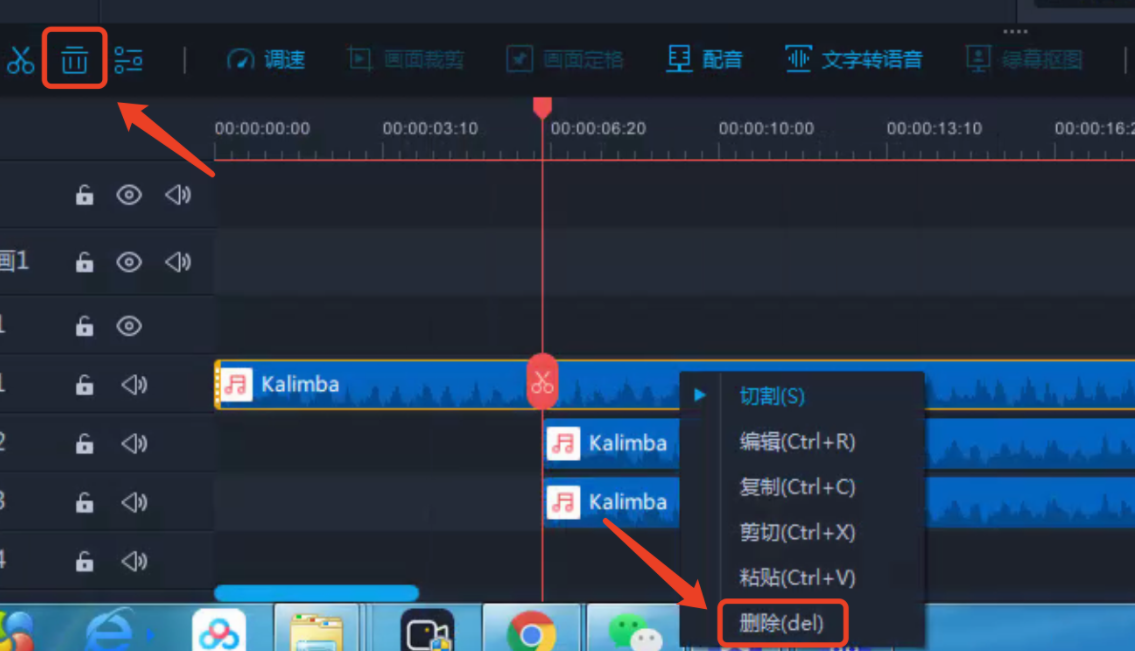Viewport: 1135px width, 651px height.
Task: Select the 绿幕抠图 green screen icon
Action: coord(1022,58)
